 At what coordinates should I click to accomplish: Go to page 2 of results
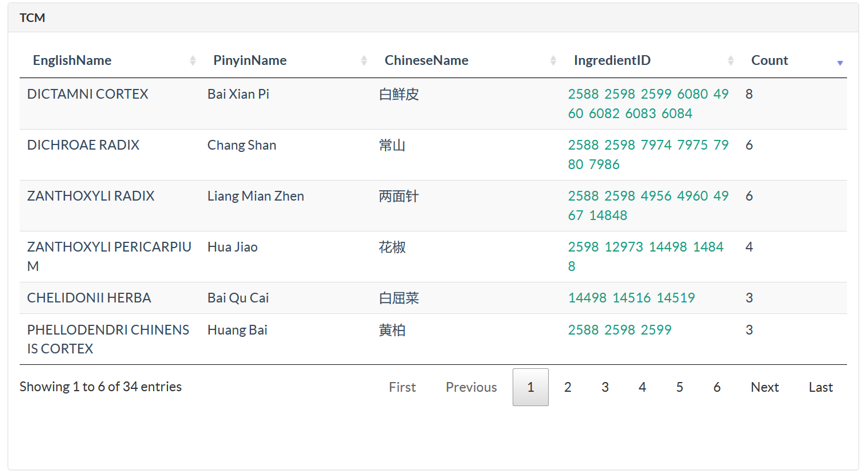point(568,387)
